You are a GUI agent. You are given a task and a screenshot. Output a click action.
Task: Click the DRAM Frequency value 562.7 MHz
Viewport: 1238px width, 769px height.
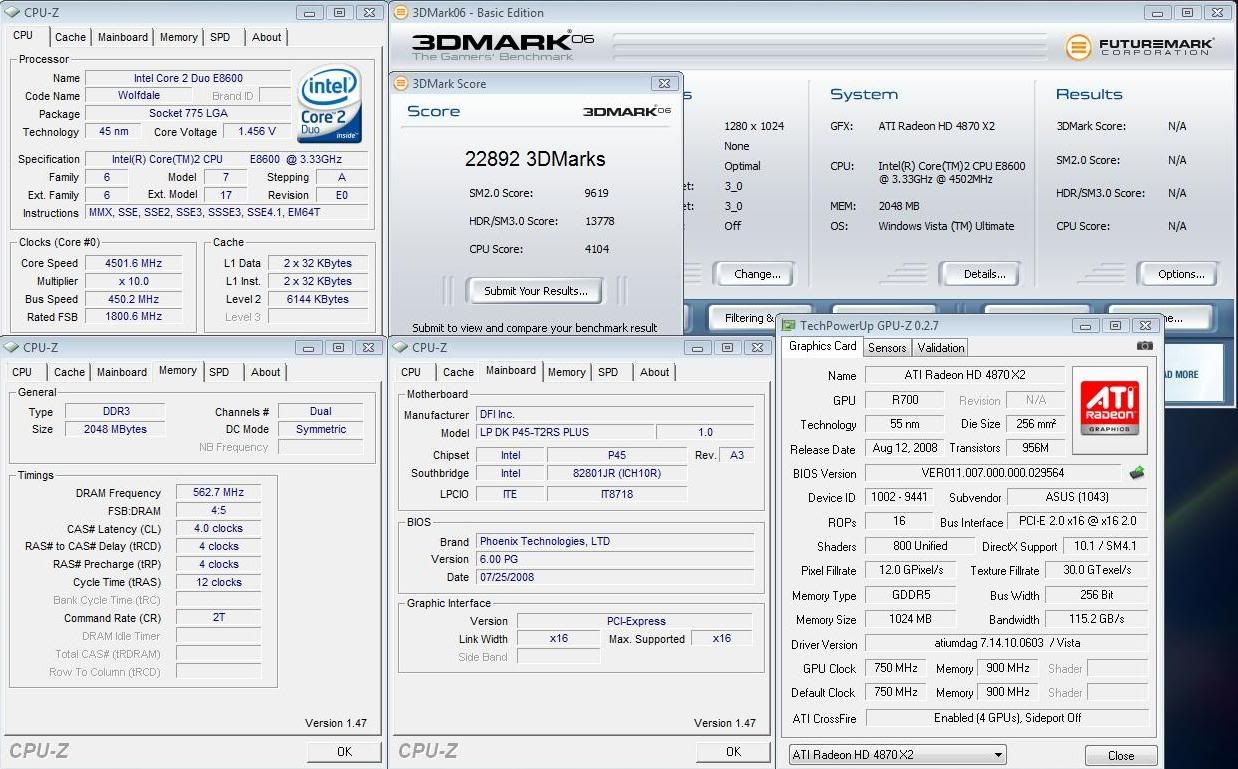[x=218, y=493]
